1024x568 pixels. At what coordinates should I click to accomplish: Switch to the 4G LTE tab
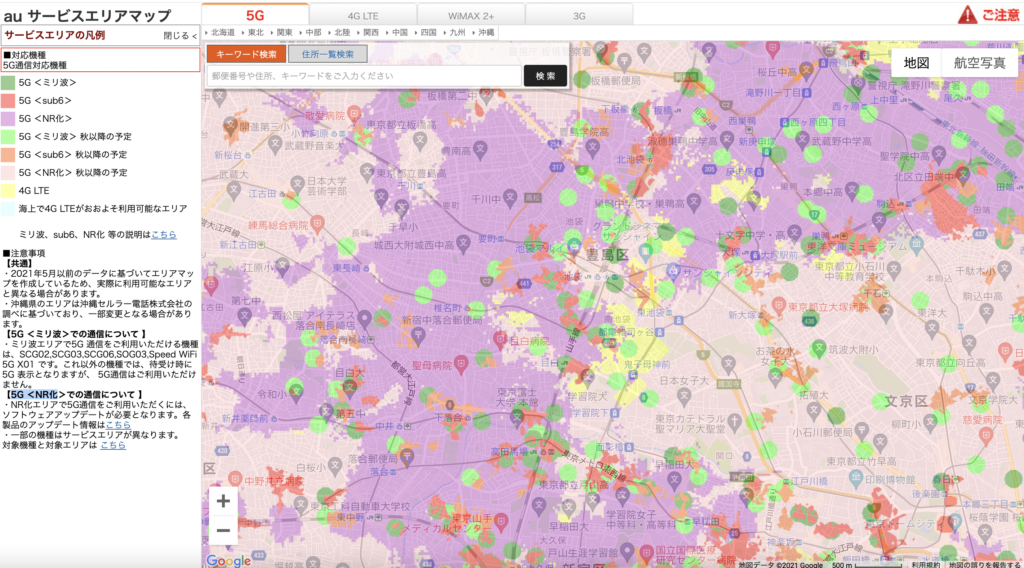pyautogui.click(x=362, y=15)
